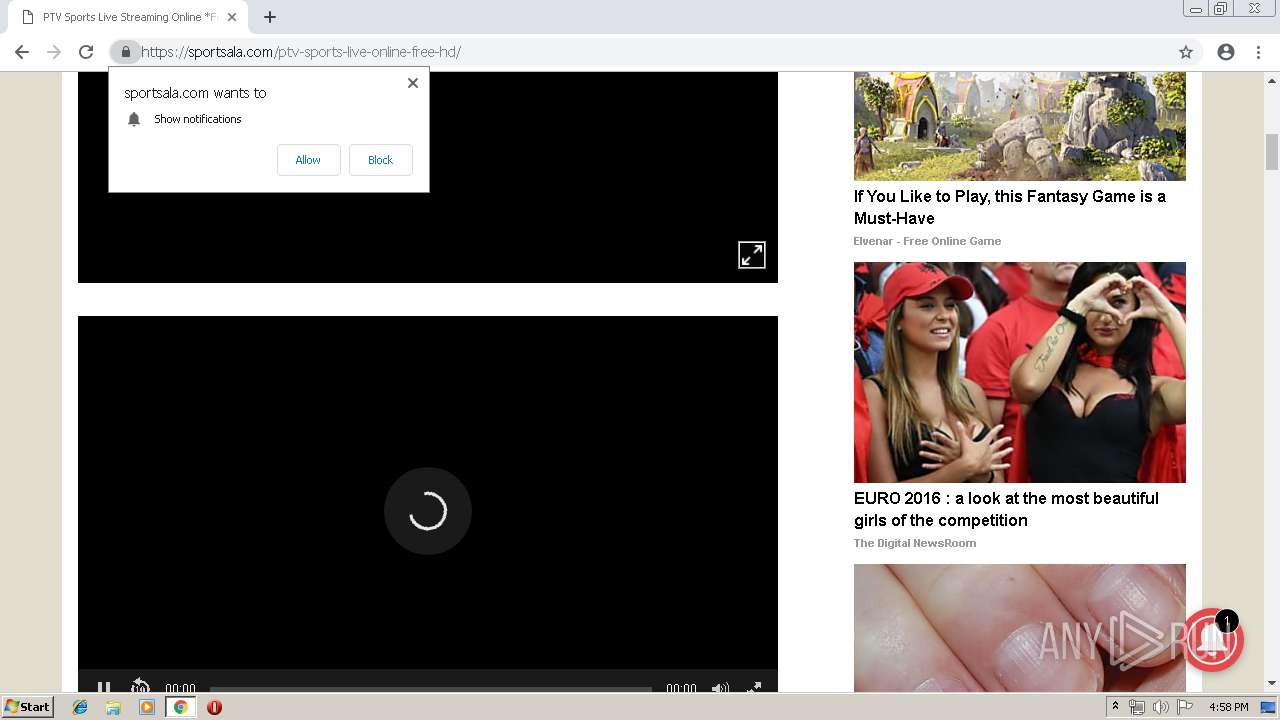
Task: Reload the sportsala.com page
Action: [86, 52]
